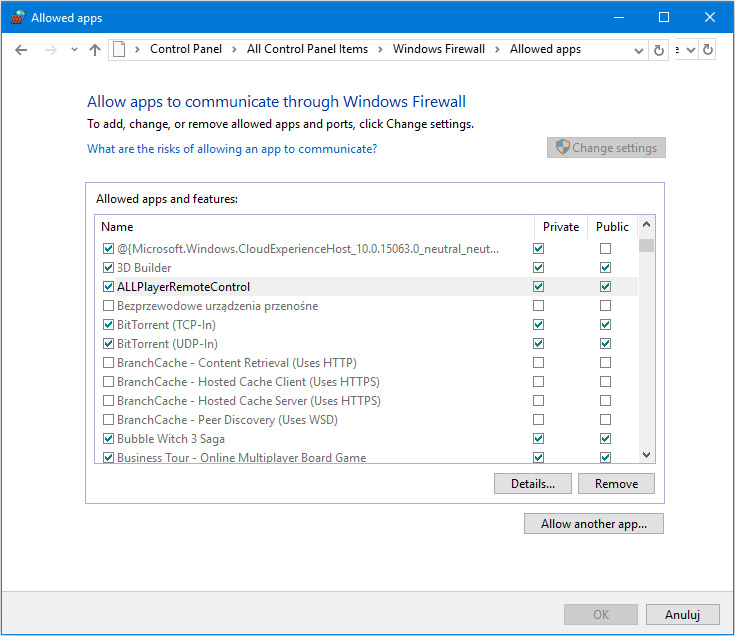Click the Remove button

(x=616, y=484)
